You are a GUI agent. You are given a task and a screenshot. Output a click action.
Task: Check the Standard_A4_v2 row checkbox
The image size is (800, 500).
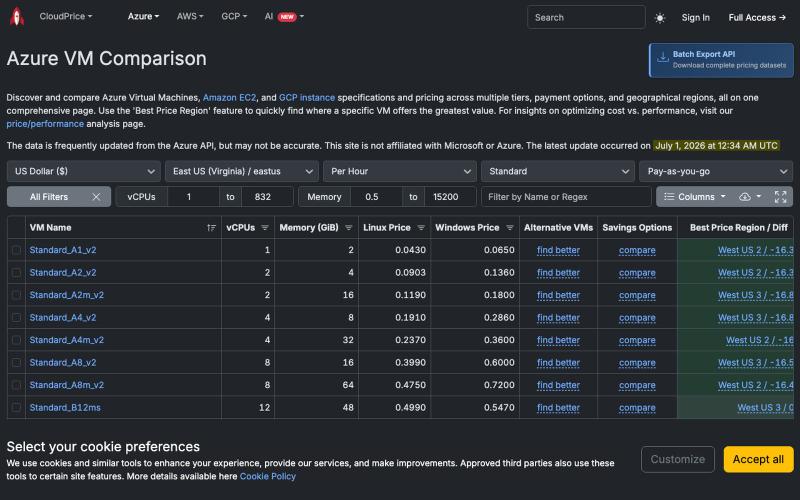tap(16, 317)
